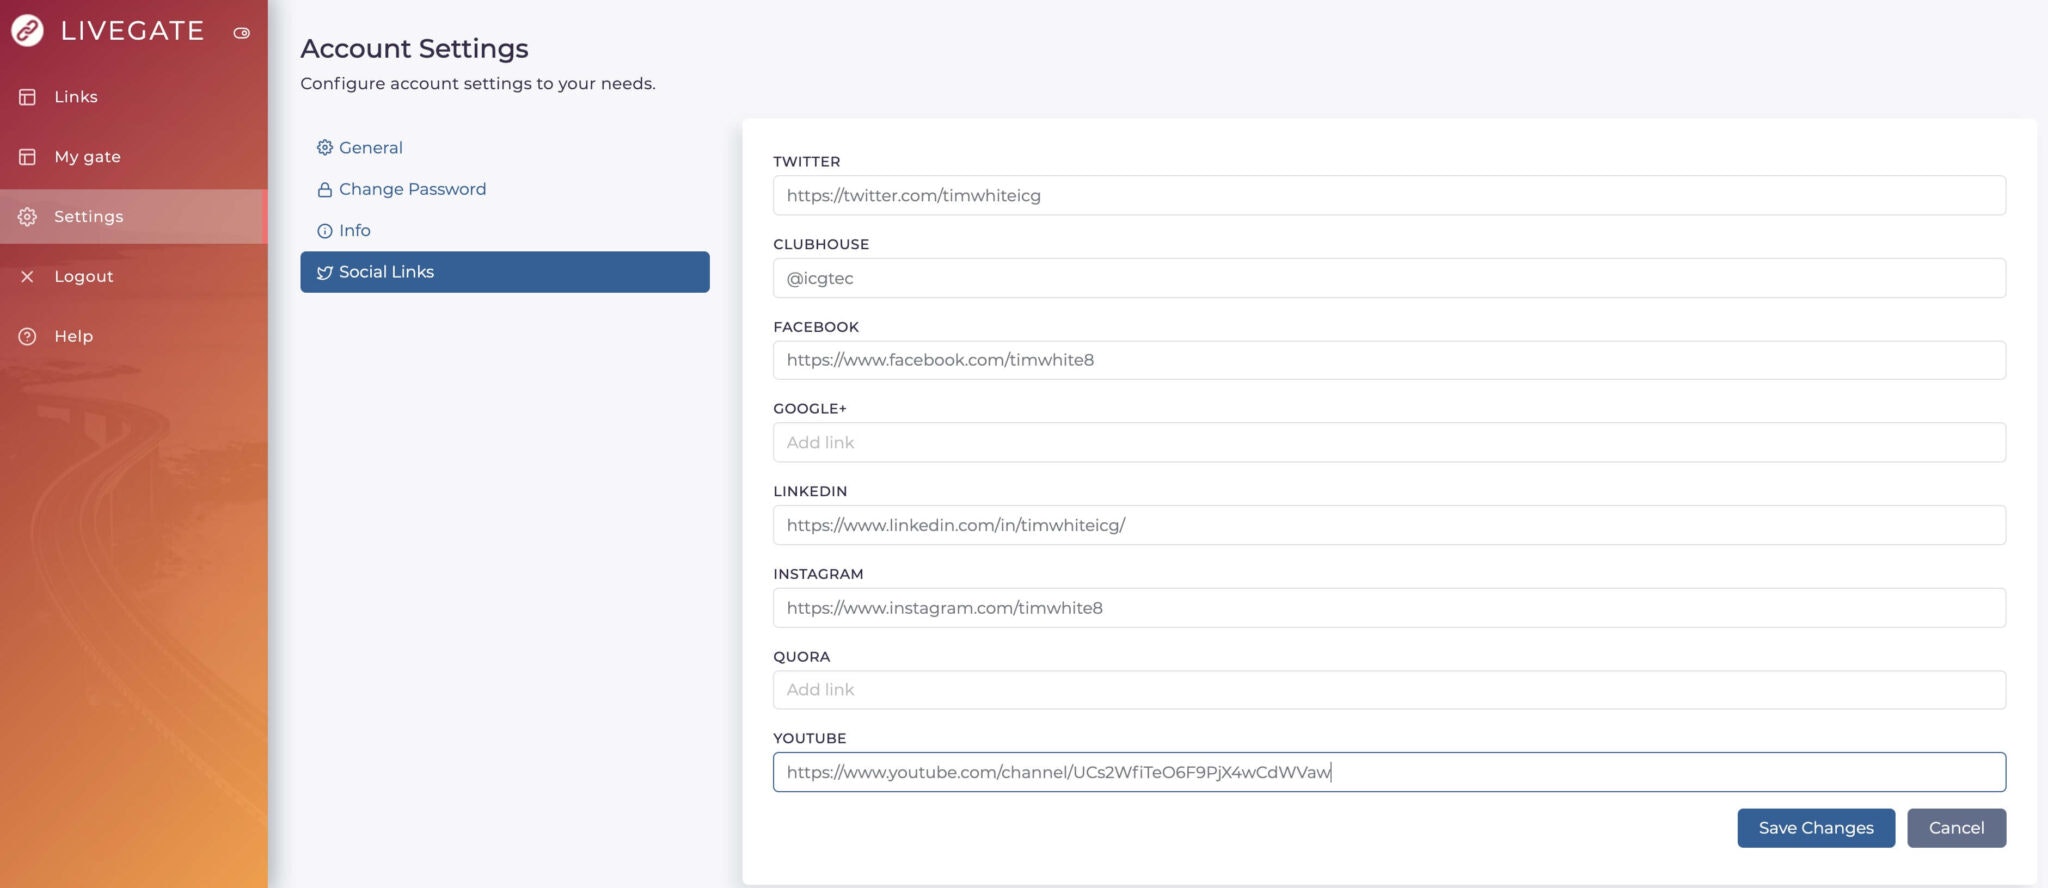The width and height of the screenshot is (2048, 888).
Task: Click the QUORA field label
Action: tap(802, 657)
